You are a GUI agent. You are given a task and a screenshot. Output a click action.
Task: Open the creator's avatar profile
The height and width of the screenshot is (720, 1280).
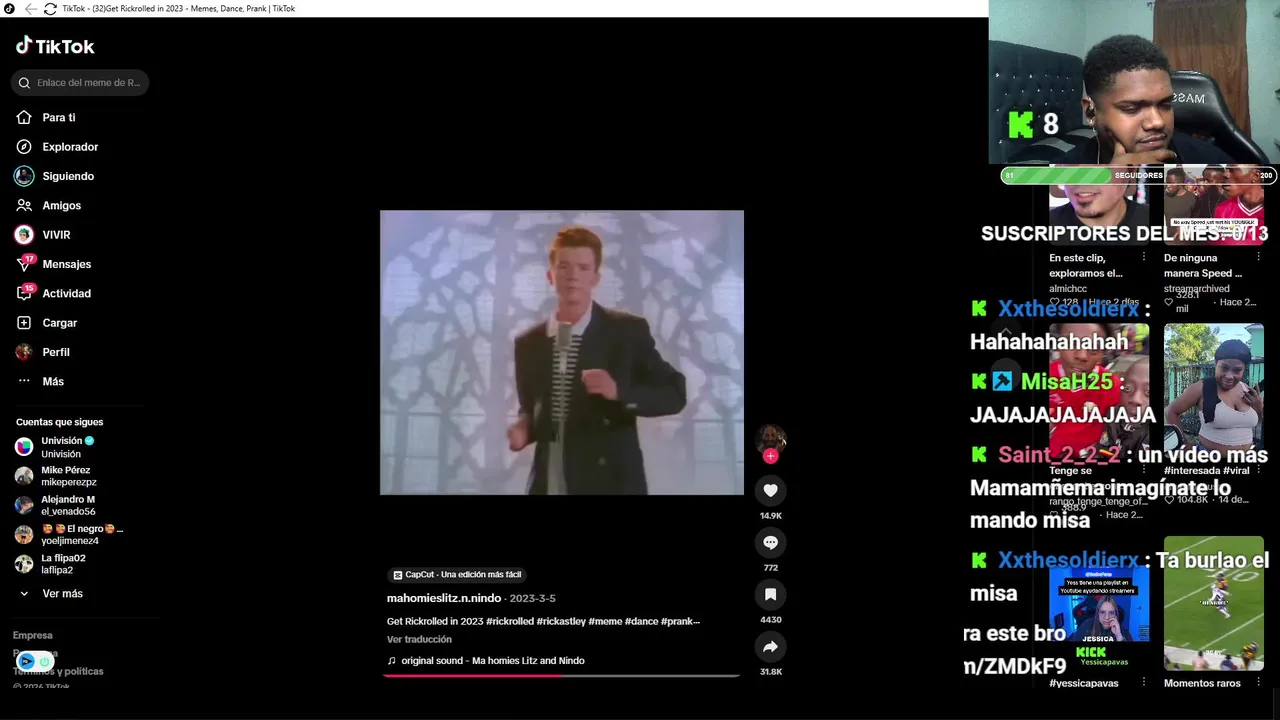[770, 437]
